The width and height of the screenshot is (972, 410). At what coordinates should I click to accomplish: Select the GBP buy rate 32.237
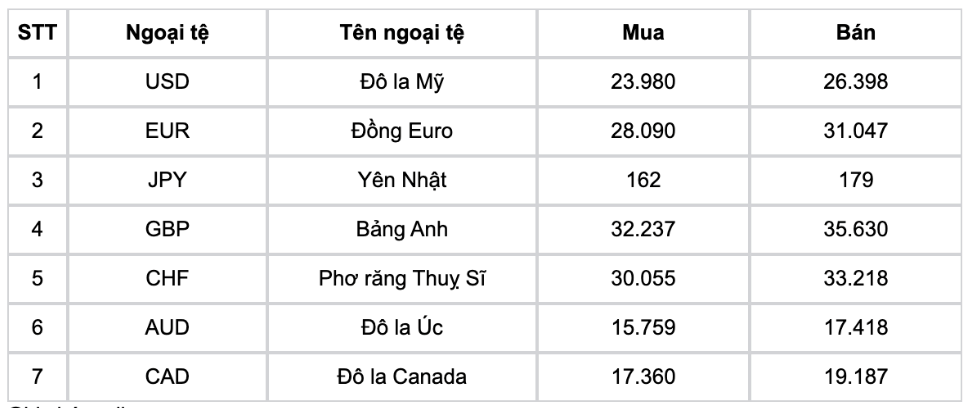(x=643, y=229)
